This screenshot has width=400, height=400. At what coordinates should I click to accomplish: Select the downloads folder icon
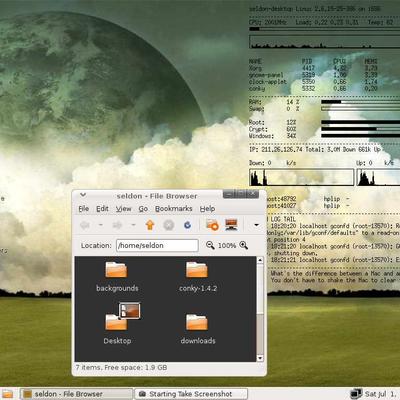point(197,322)
